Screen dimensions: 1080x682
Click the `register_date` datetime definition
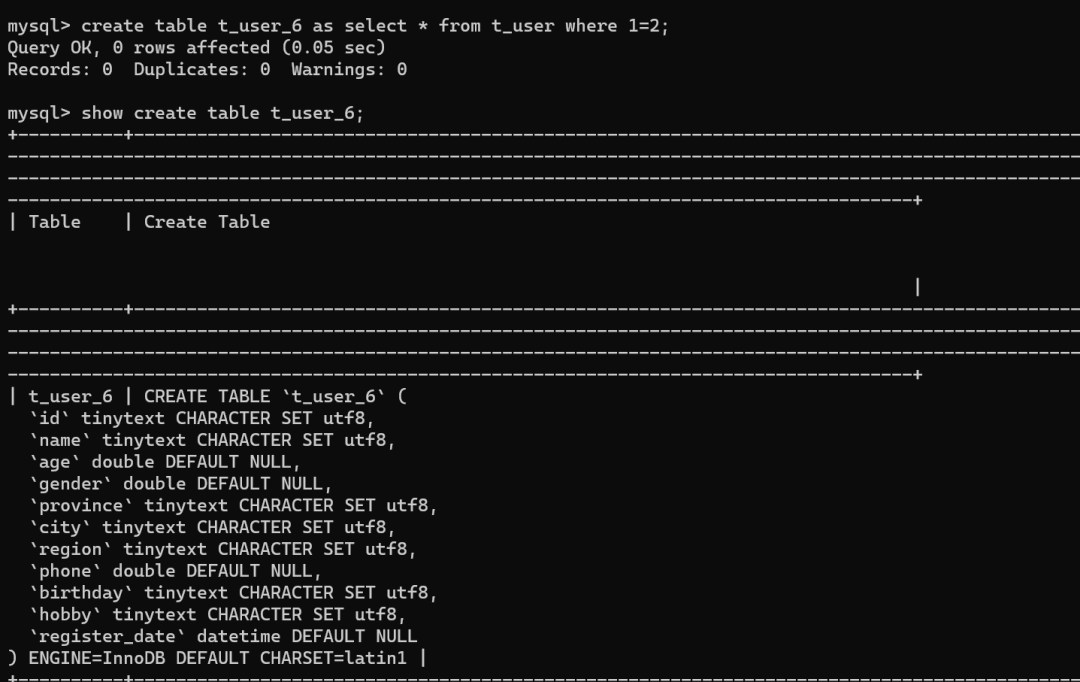[222, 637]
